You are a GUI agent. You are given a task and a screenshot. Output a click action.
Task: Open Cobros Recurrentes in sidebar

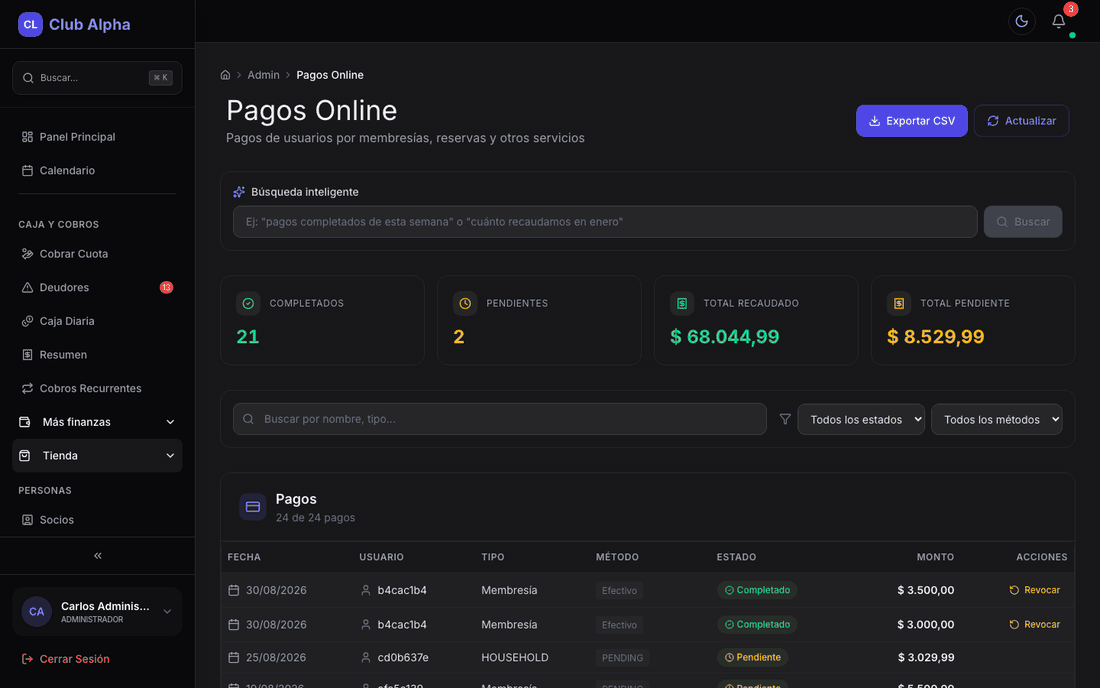97,389
